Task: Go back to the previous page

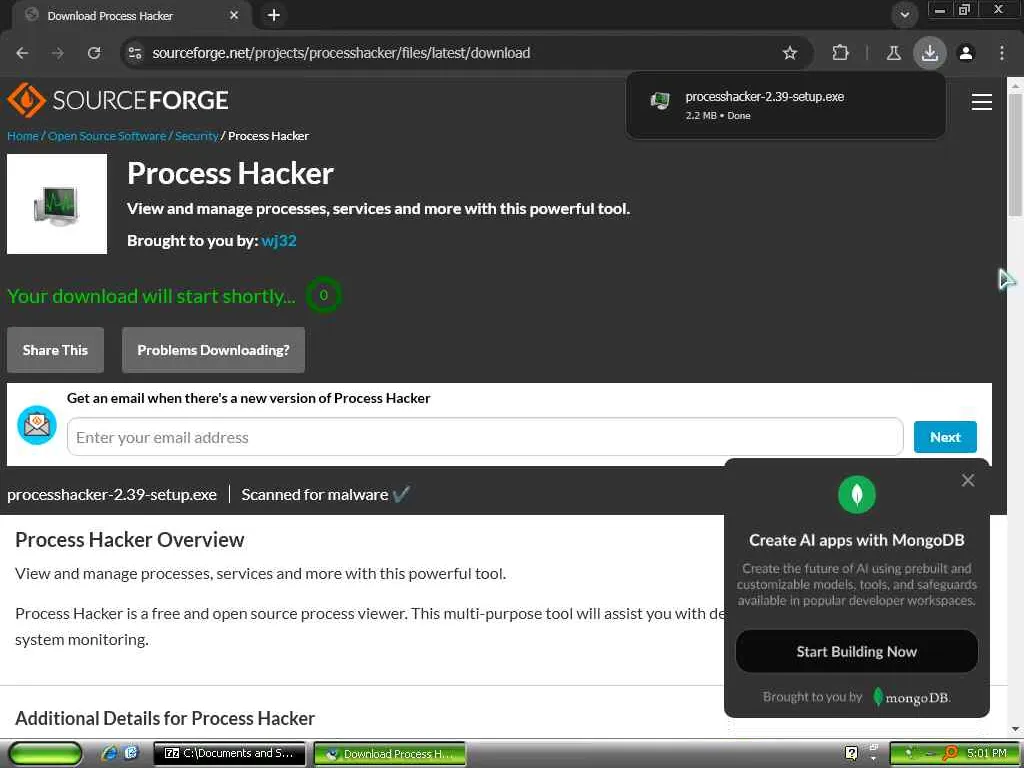Action: [x=22, y=53]
